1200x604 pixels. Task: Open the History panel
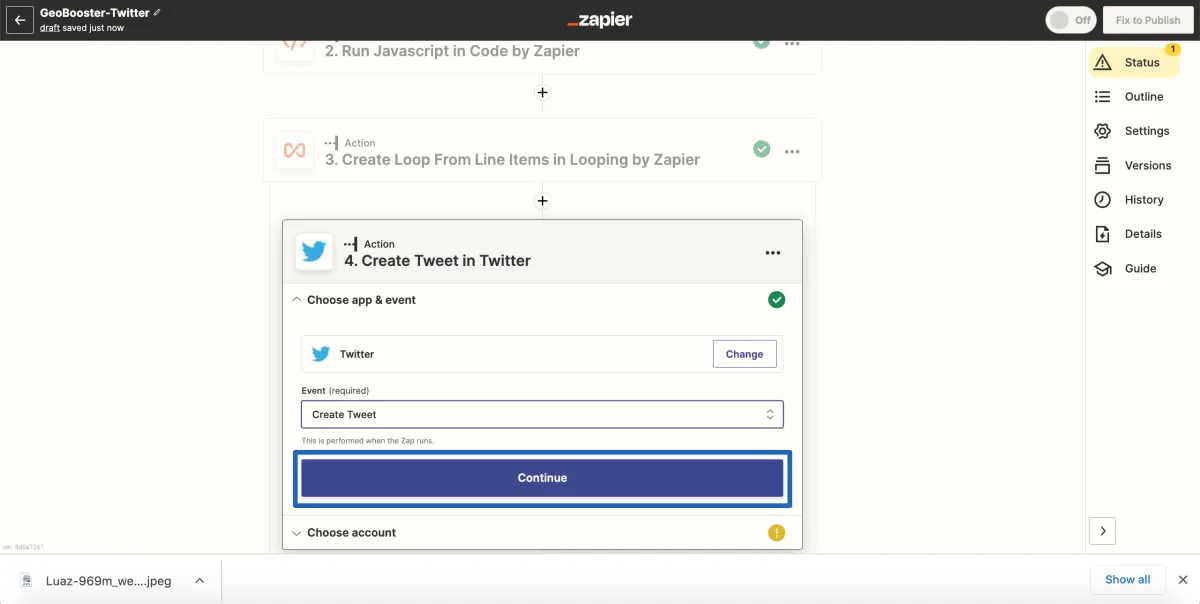[x=1134, y=200]
